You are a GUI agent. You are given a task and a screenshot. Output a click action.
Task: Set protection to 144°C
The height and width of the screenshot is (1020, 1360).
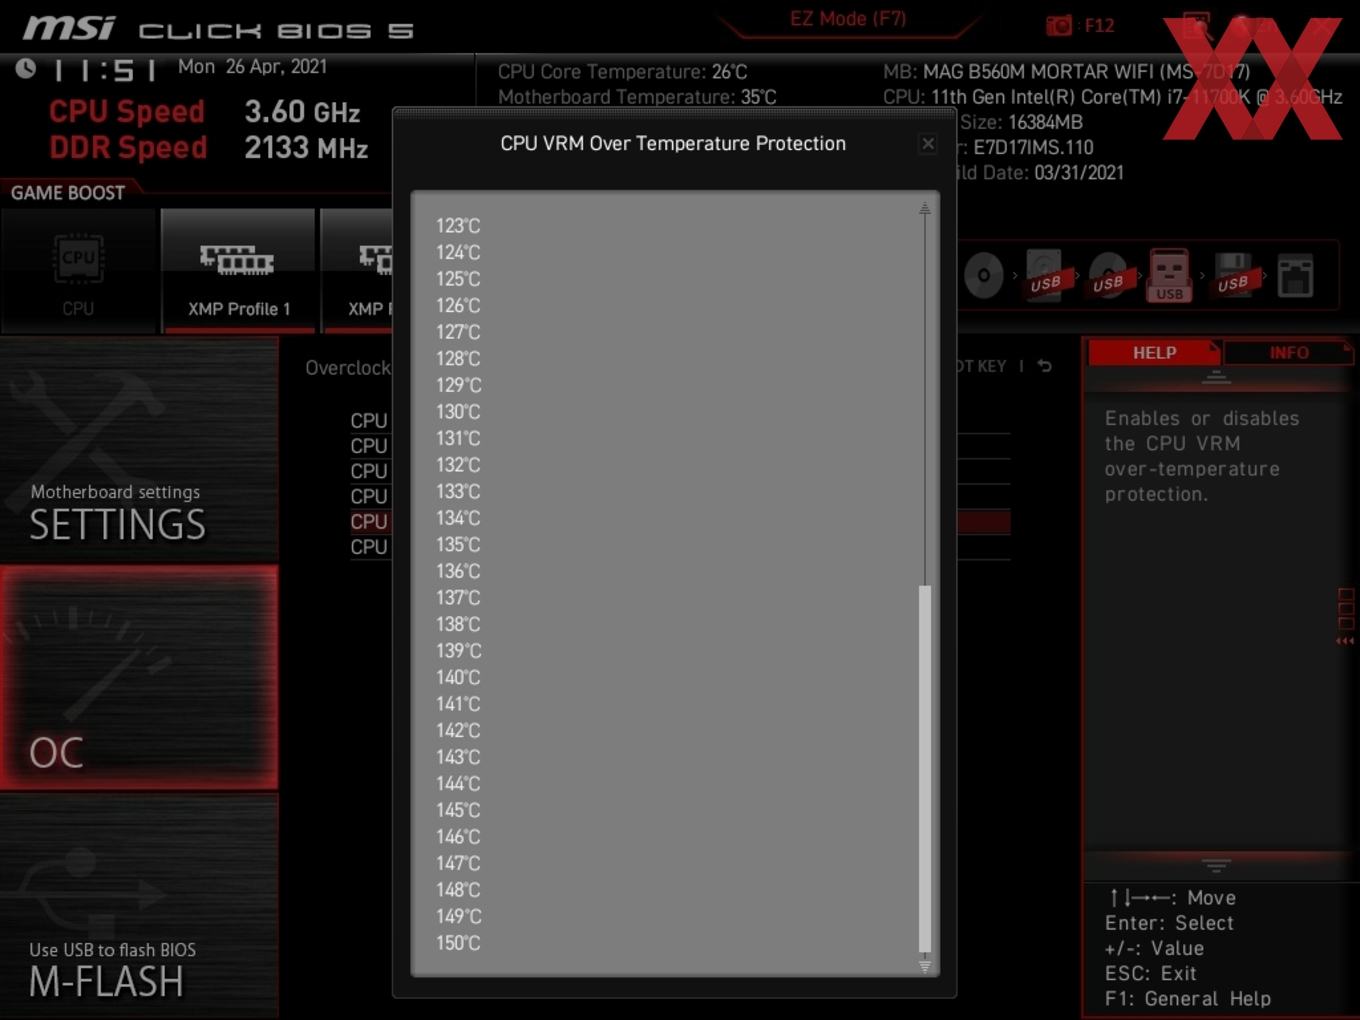point(458,784)
